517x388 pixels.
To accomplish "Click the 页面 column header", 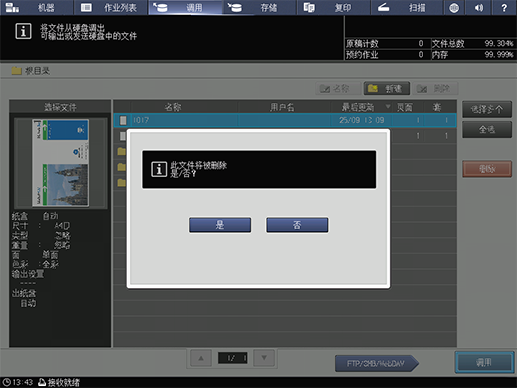I will (x=405, y=107).
